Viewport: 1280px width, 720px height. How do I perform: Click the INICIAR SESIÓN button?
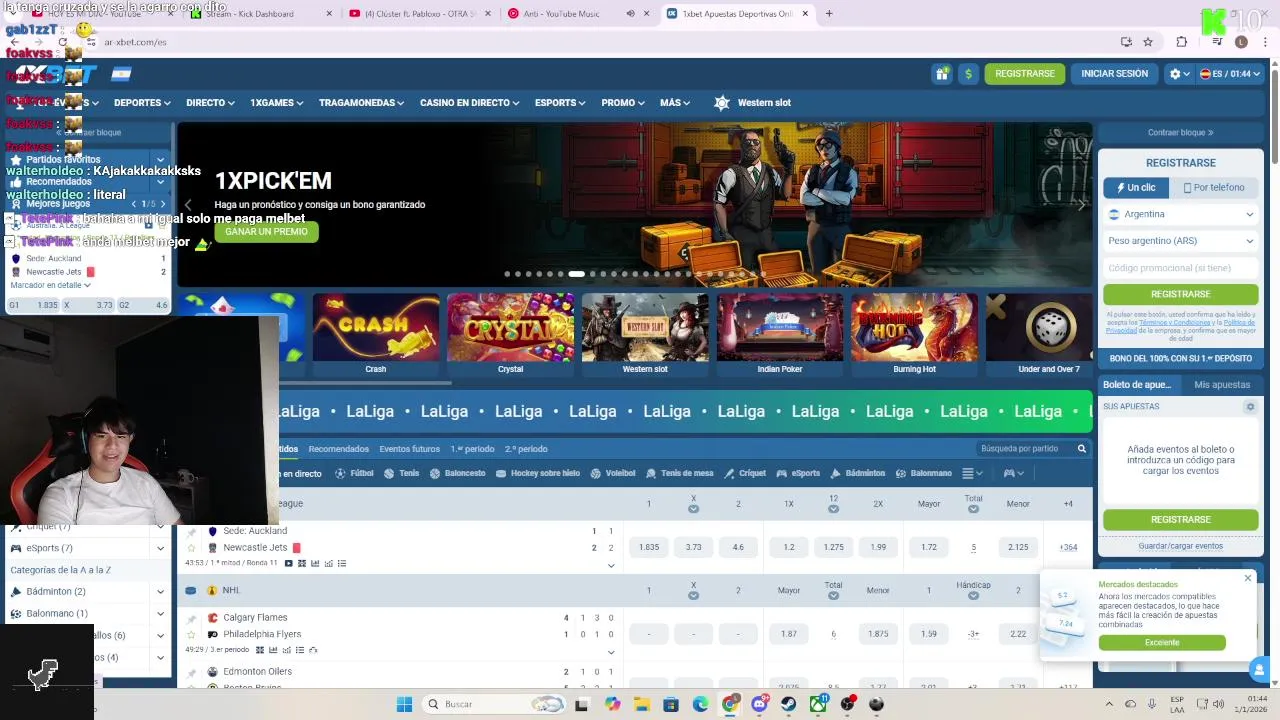tap(1114, 74)
